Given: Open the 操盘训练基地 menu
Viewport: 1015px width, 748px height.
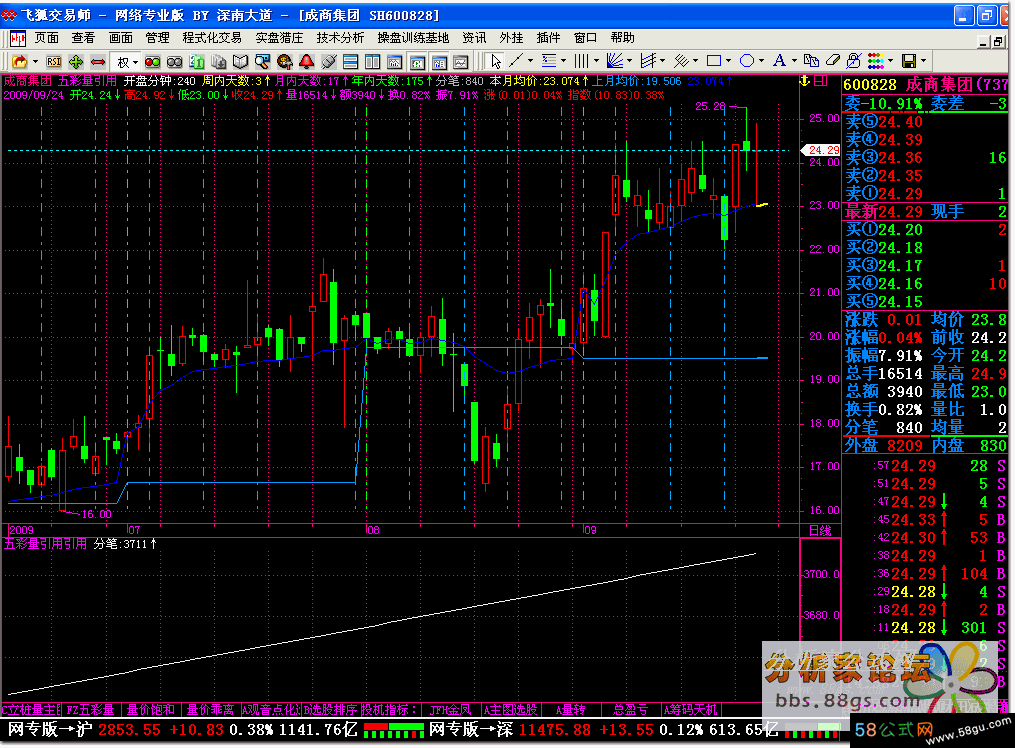Looking at the screenshot, I should (x=413, y=38).
